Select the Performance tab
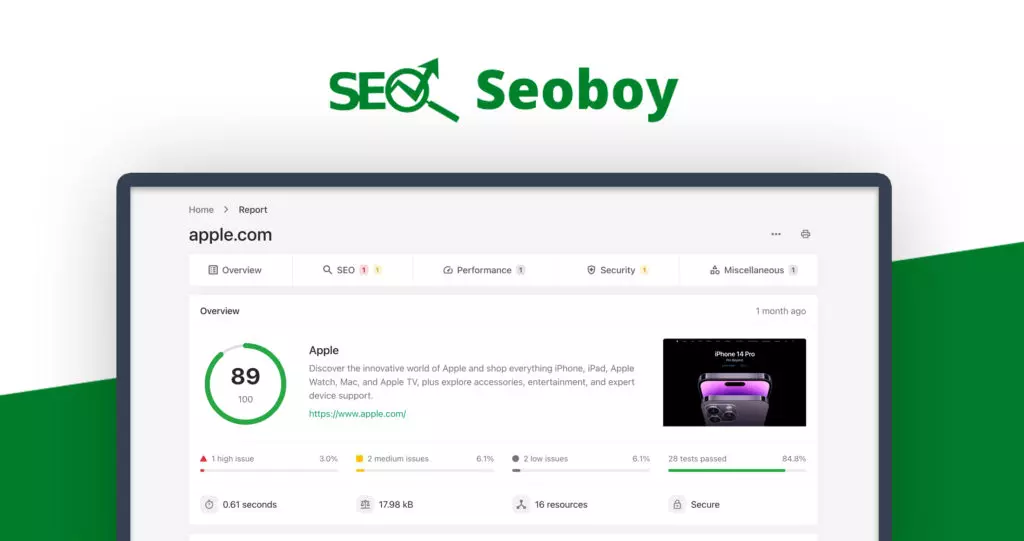This screenshot has height=541, width=1024. coord(484,270)
